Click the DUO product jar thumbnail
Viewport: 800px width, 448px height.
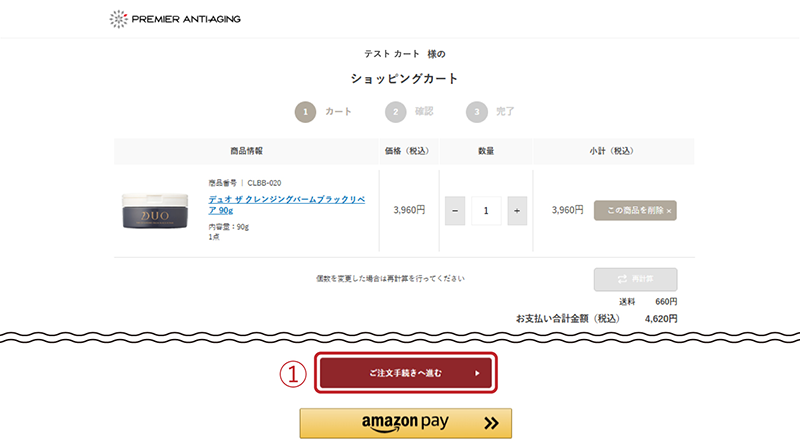[x=155, y=211]
